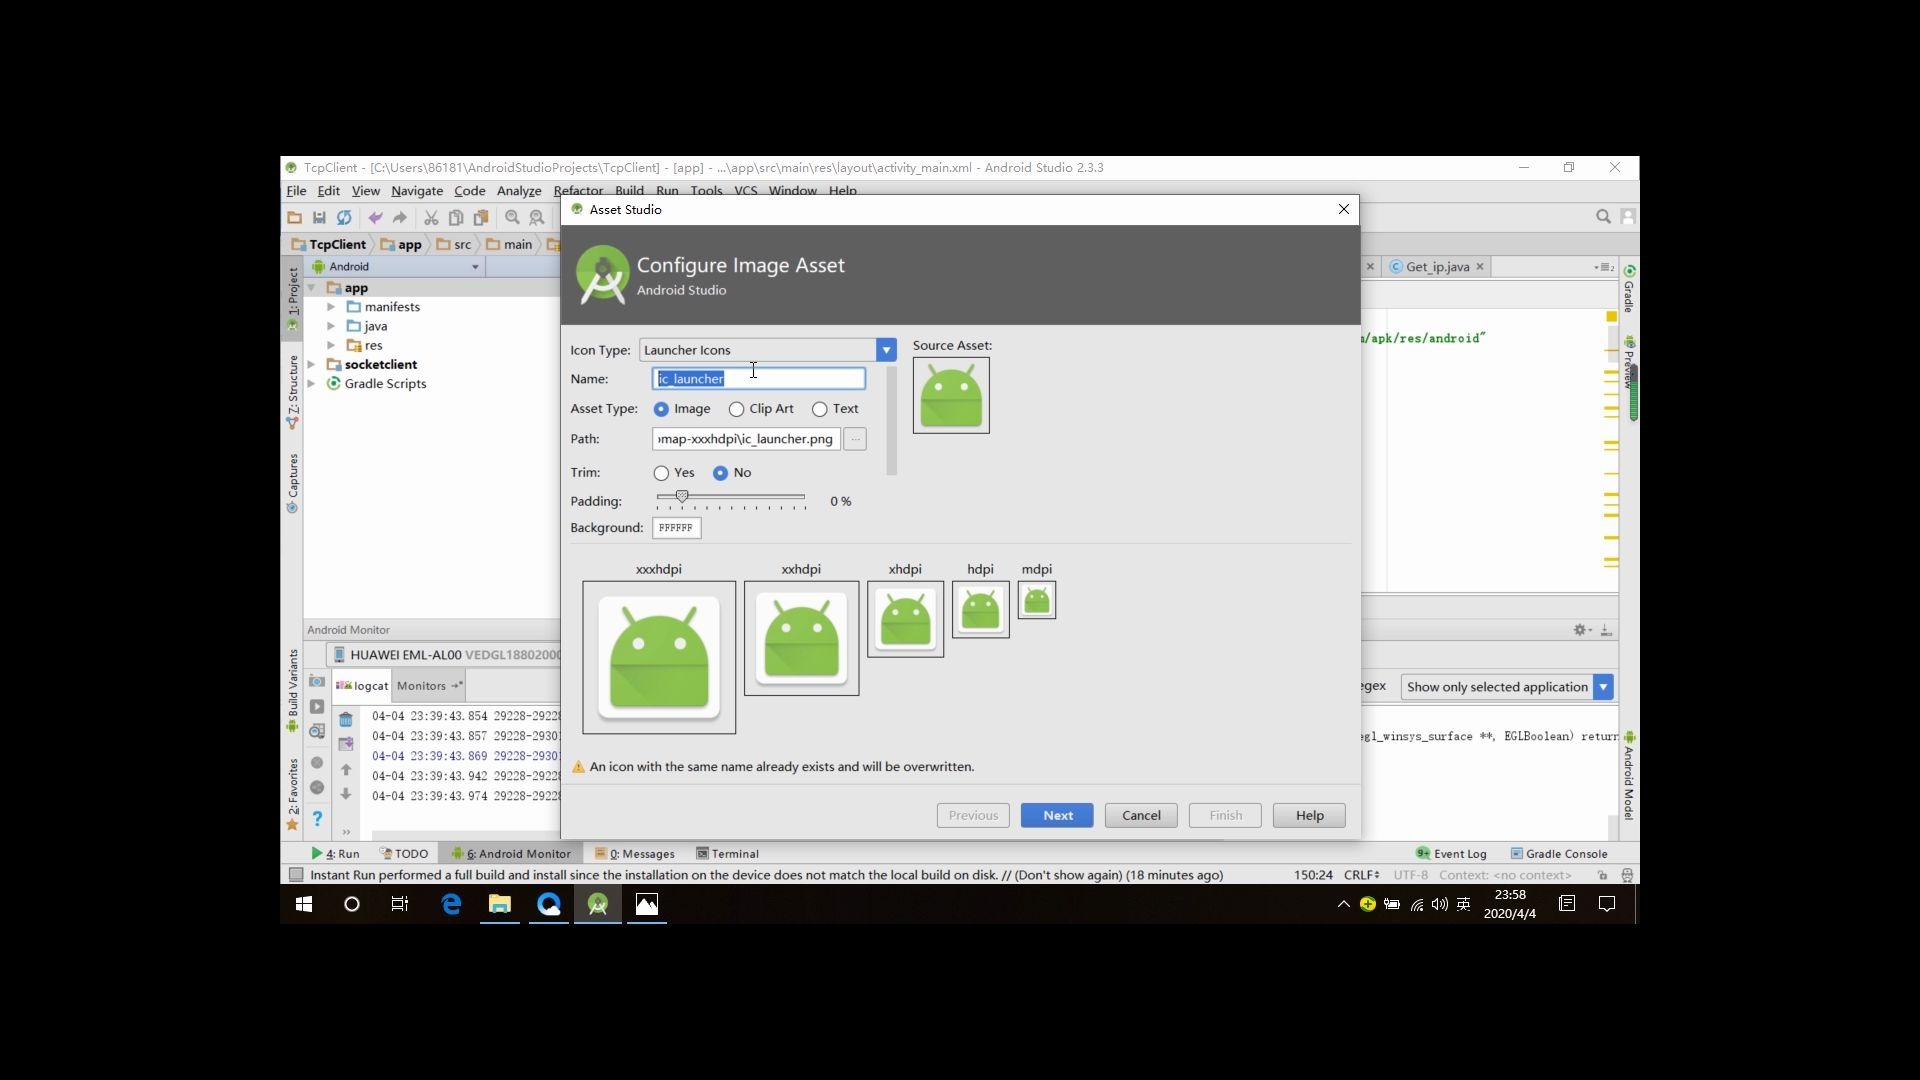Open the Refactor menu
This screenshot has width=1920, height=1080.
pyautogui.click(x=579, y=190)
